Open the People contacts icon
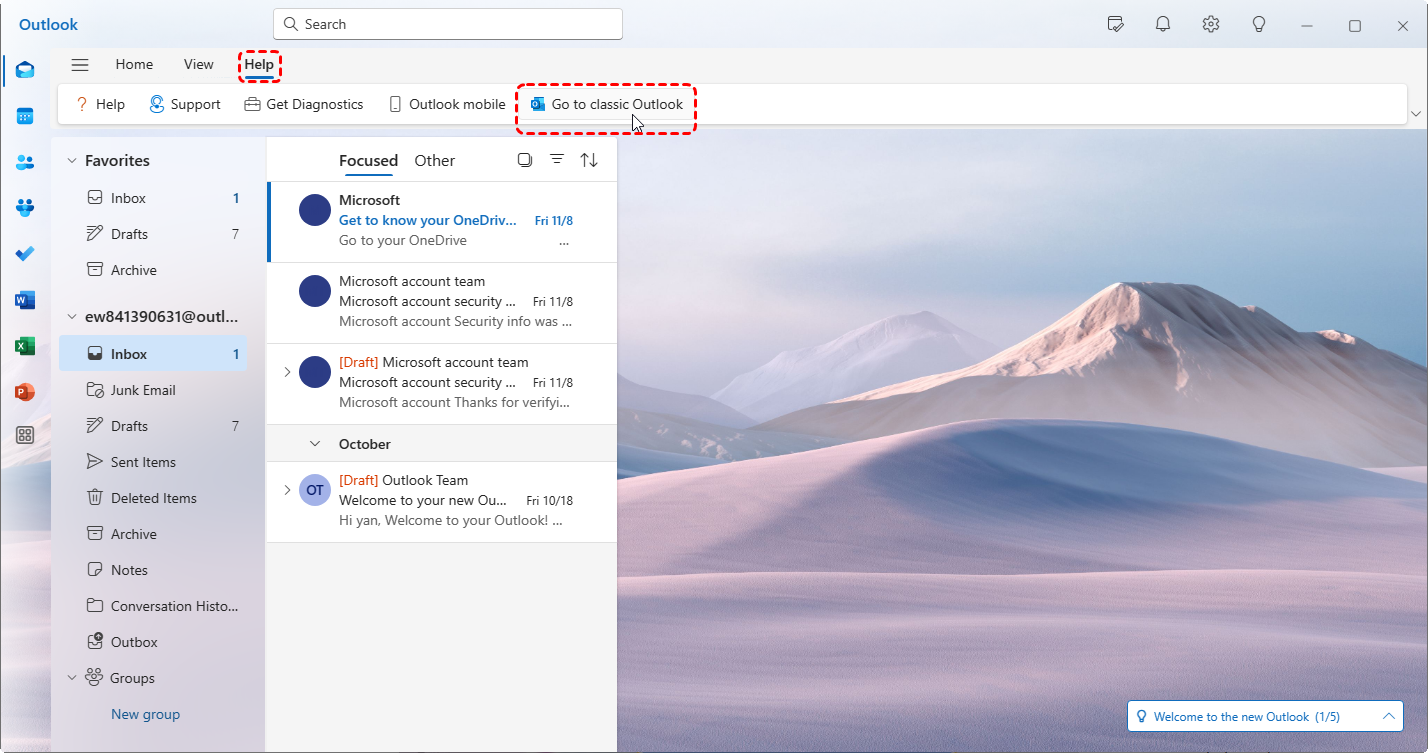Viewport: 1428px width, 753px height. click(25, 162)
